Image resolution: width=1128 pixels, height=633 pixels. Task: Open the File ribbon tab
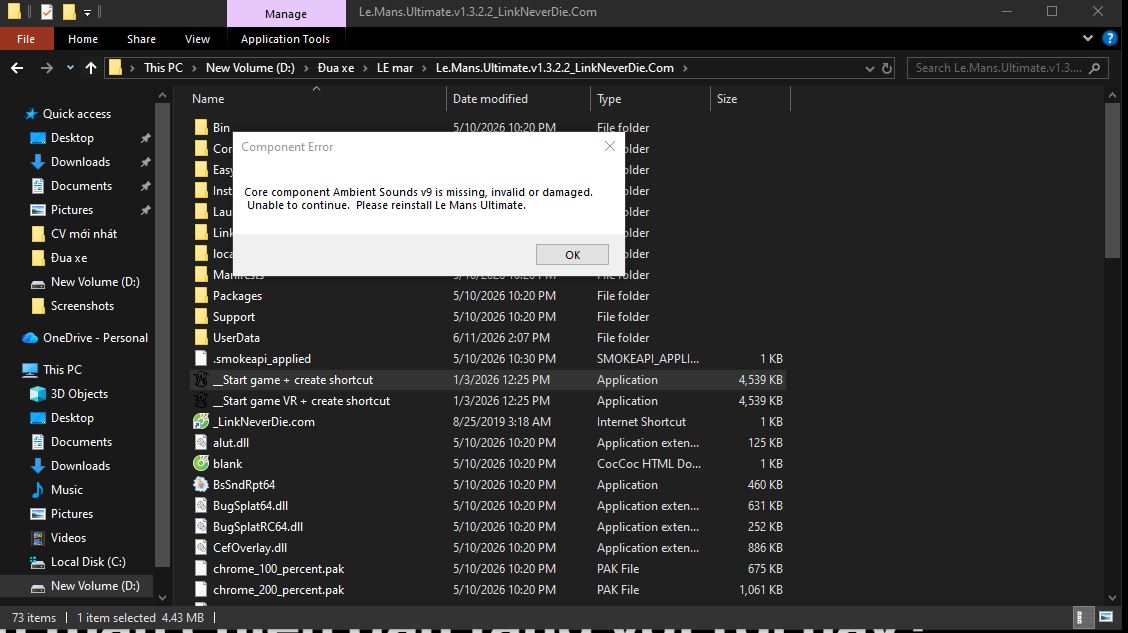tap(26, 39)
